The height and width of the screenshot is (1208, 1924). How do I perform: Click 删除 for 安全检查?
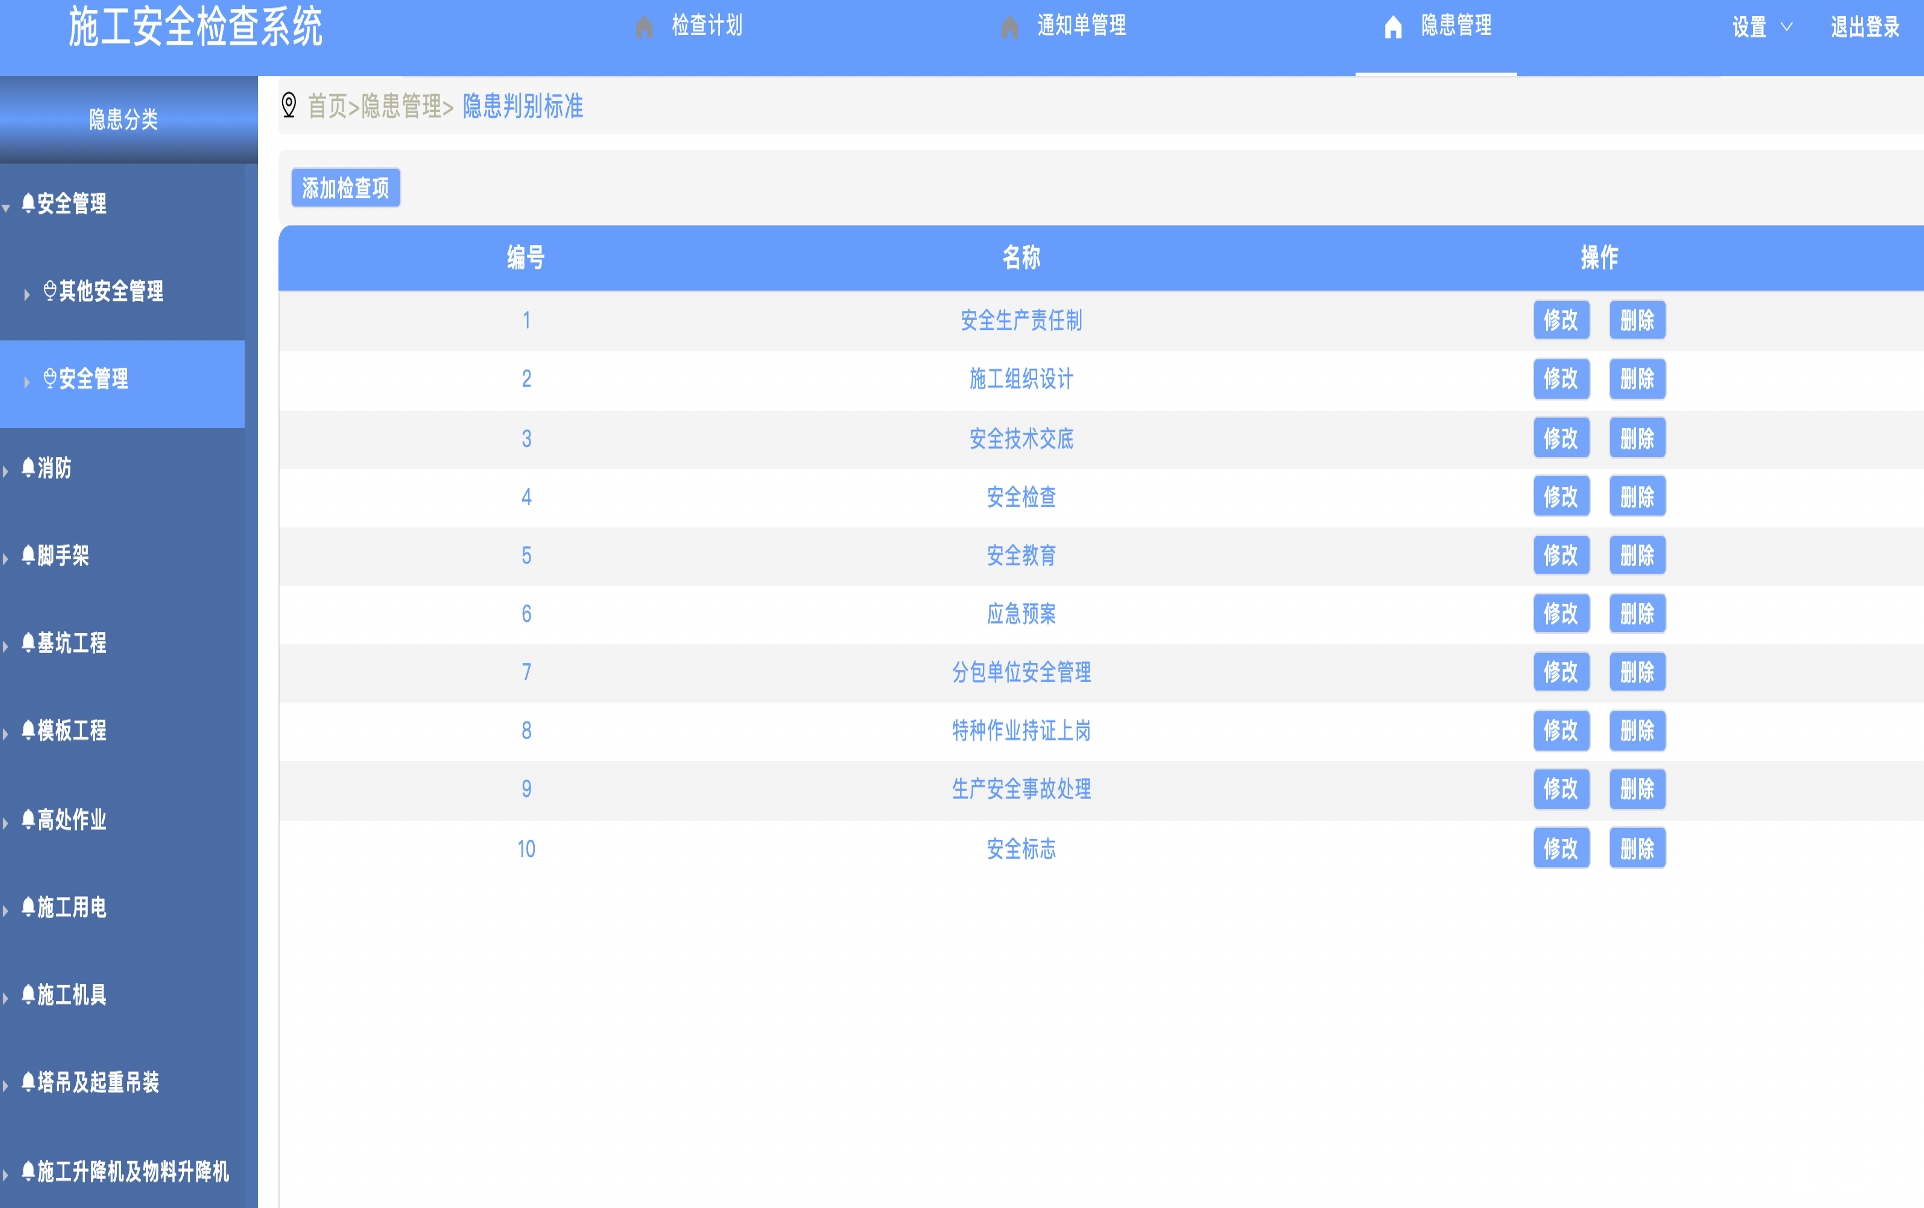(1637, 496)
